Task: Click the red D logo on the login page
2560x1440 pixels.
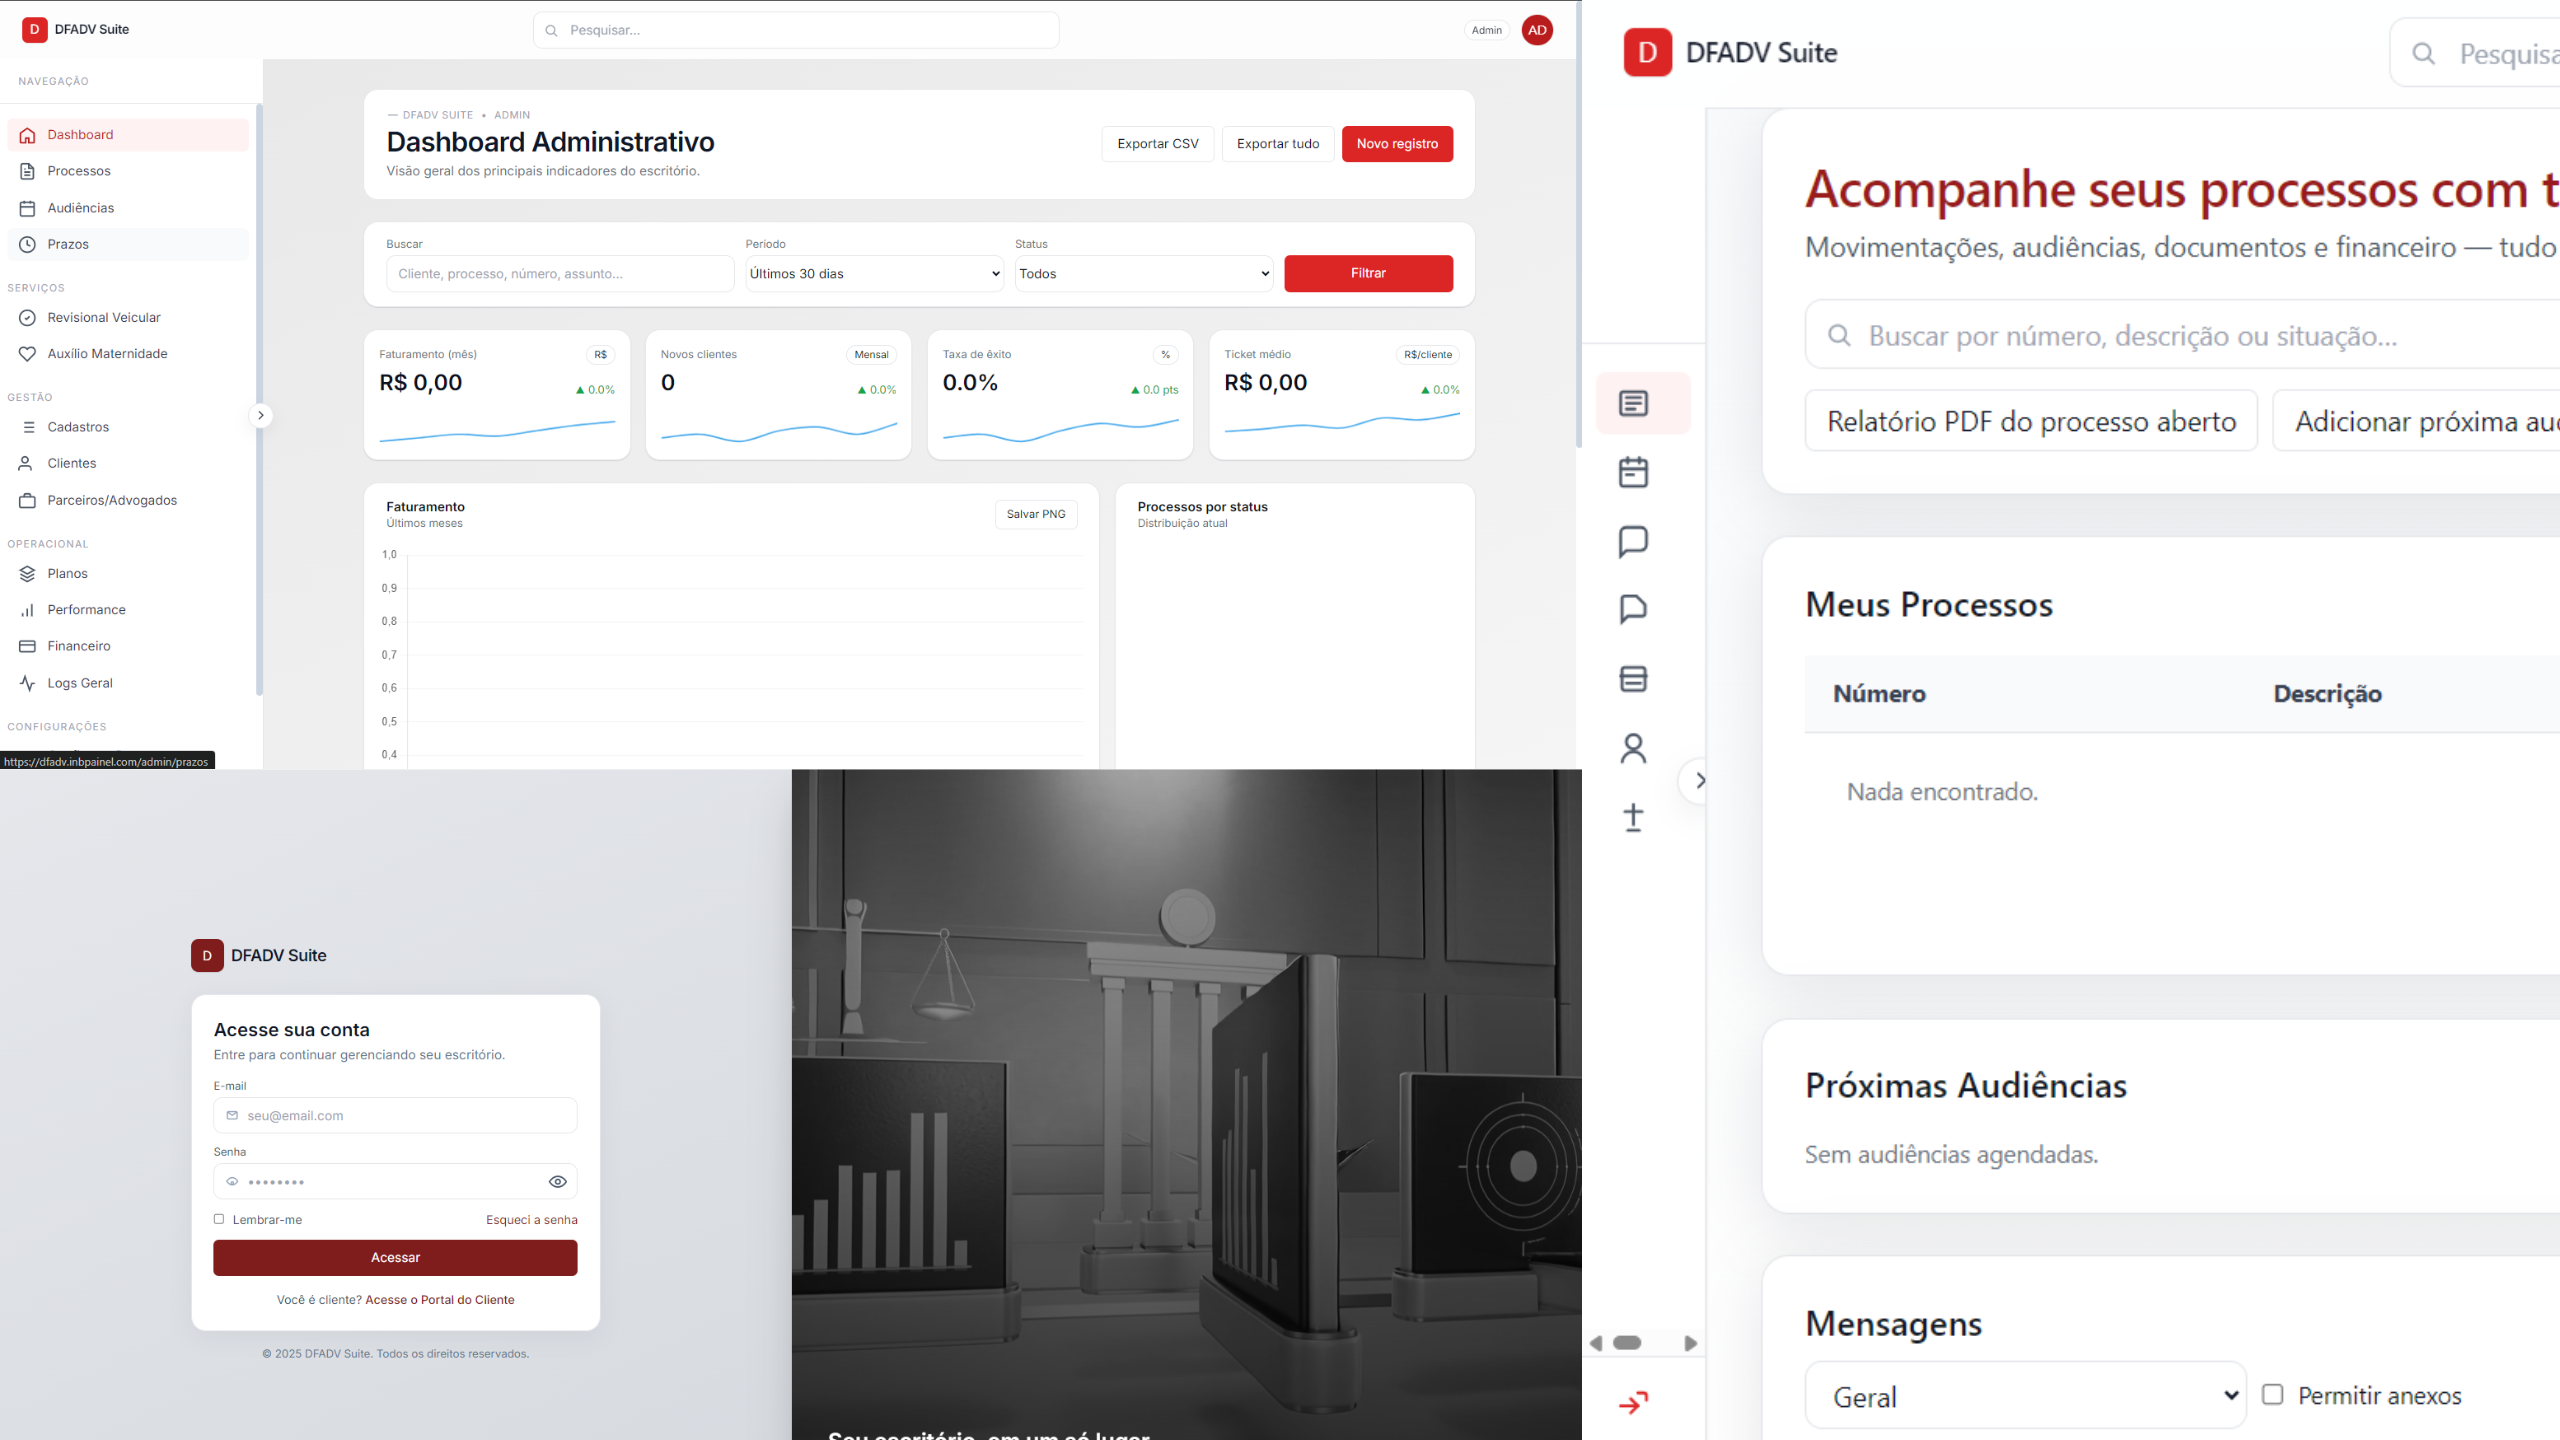Action: click(207, 955)
